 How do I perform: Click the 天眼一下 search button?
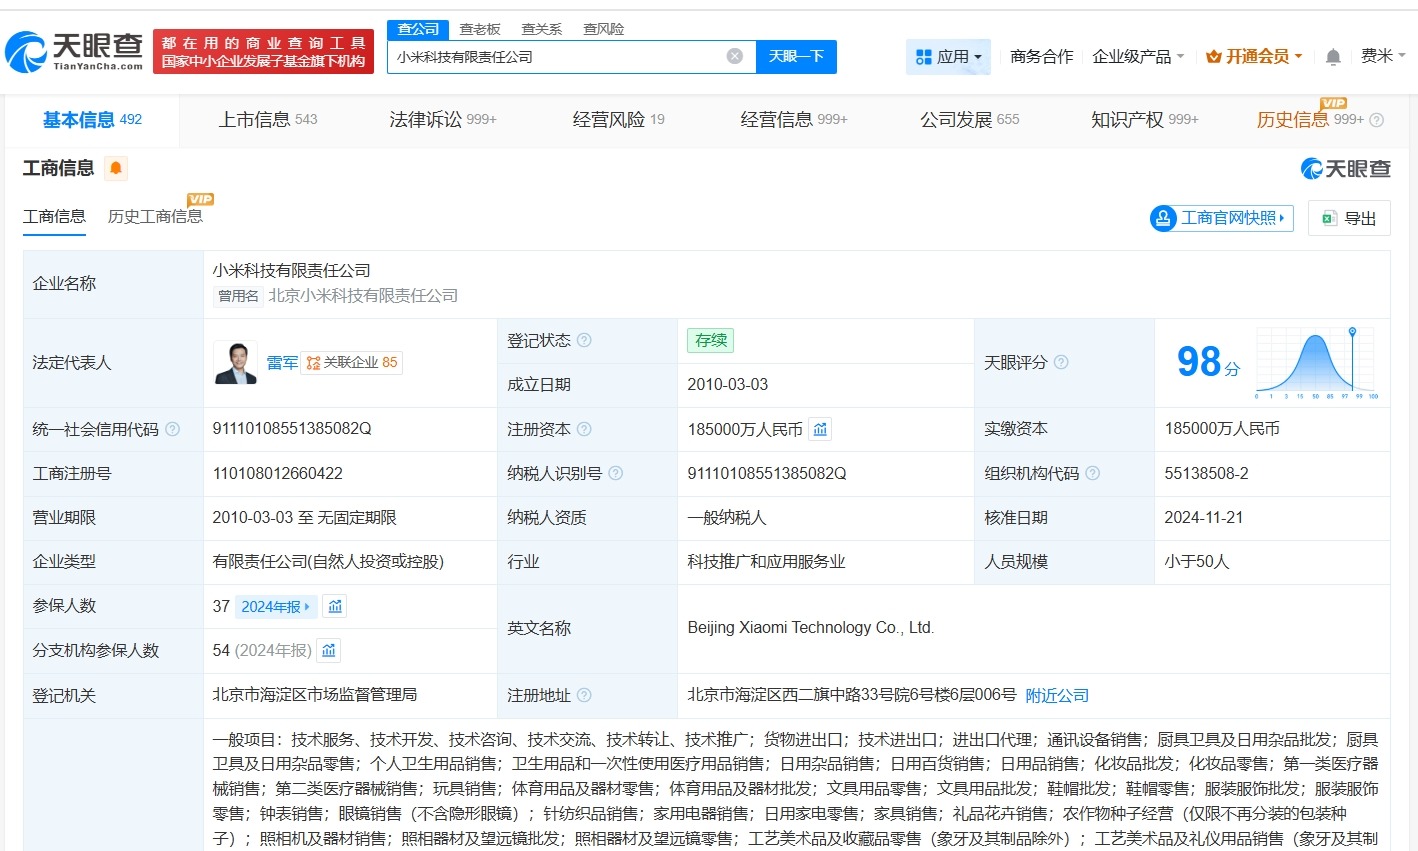click(796, 57)
